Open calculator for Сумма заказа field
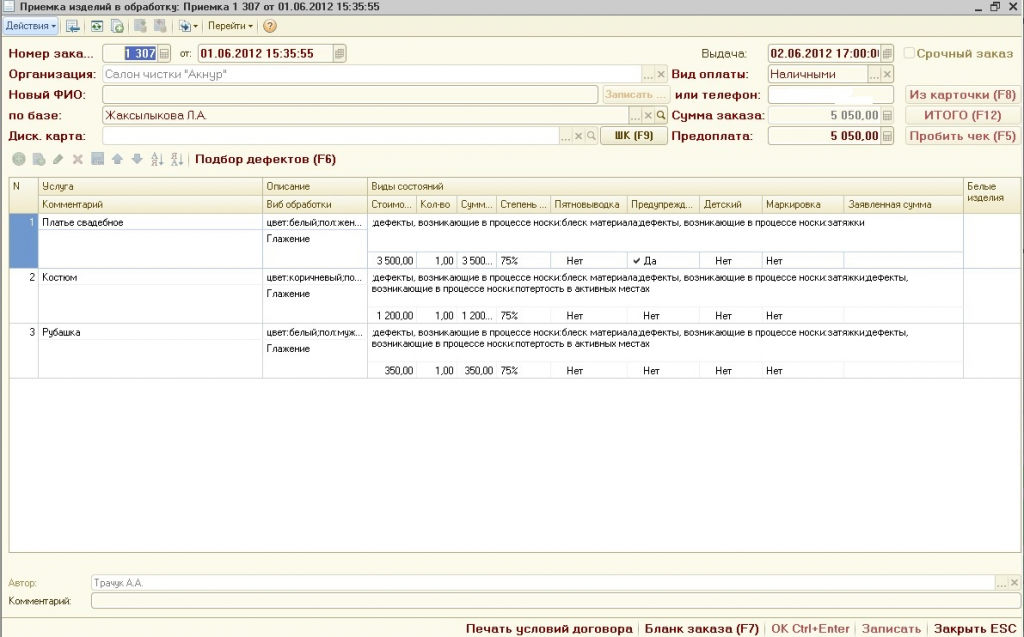1024x637 pixels. pos(887,116)
